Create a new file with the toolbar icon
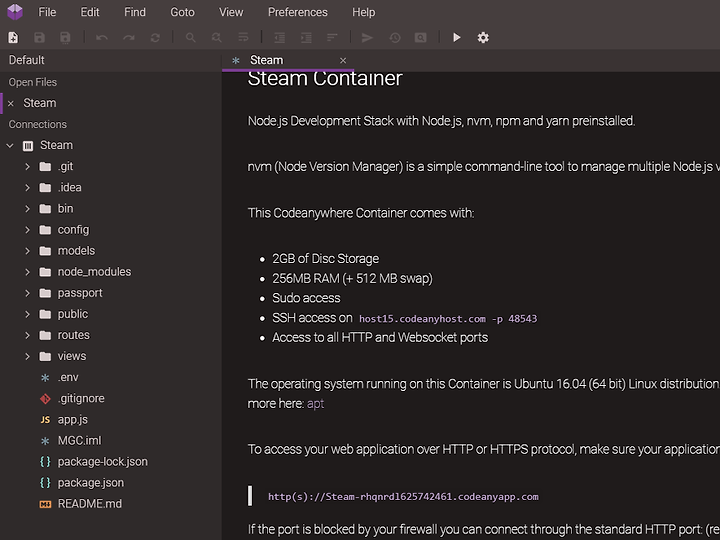The width and height of the screenshot is (720, 540). [x=13, y=38]
